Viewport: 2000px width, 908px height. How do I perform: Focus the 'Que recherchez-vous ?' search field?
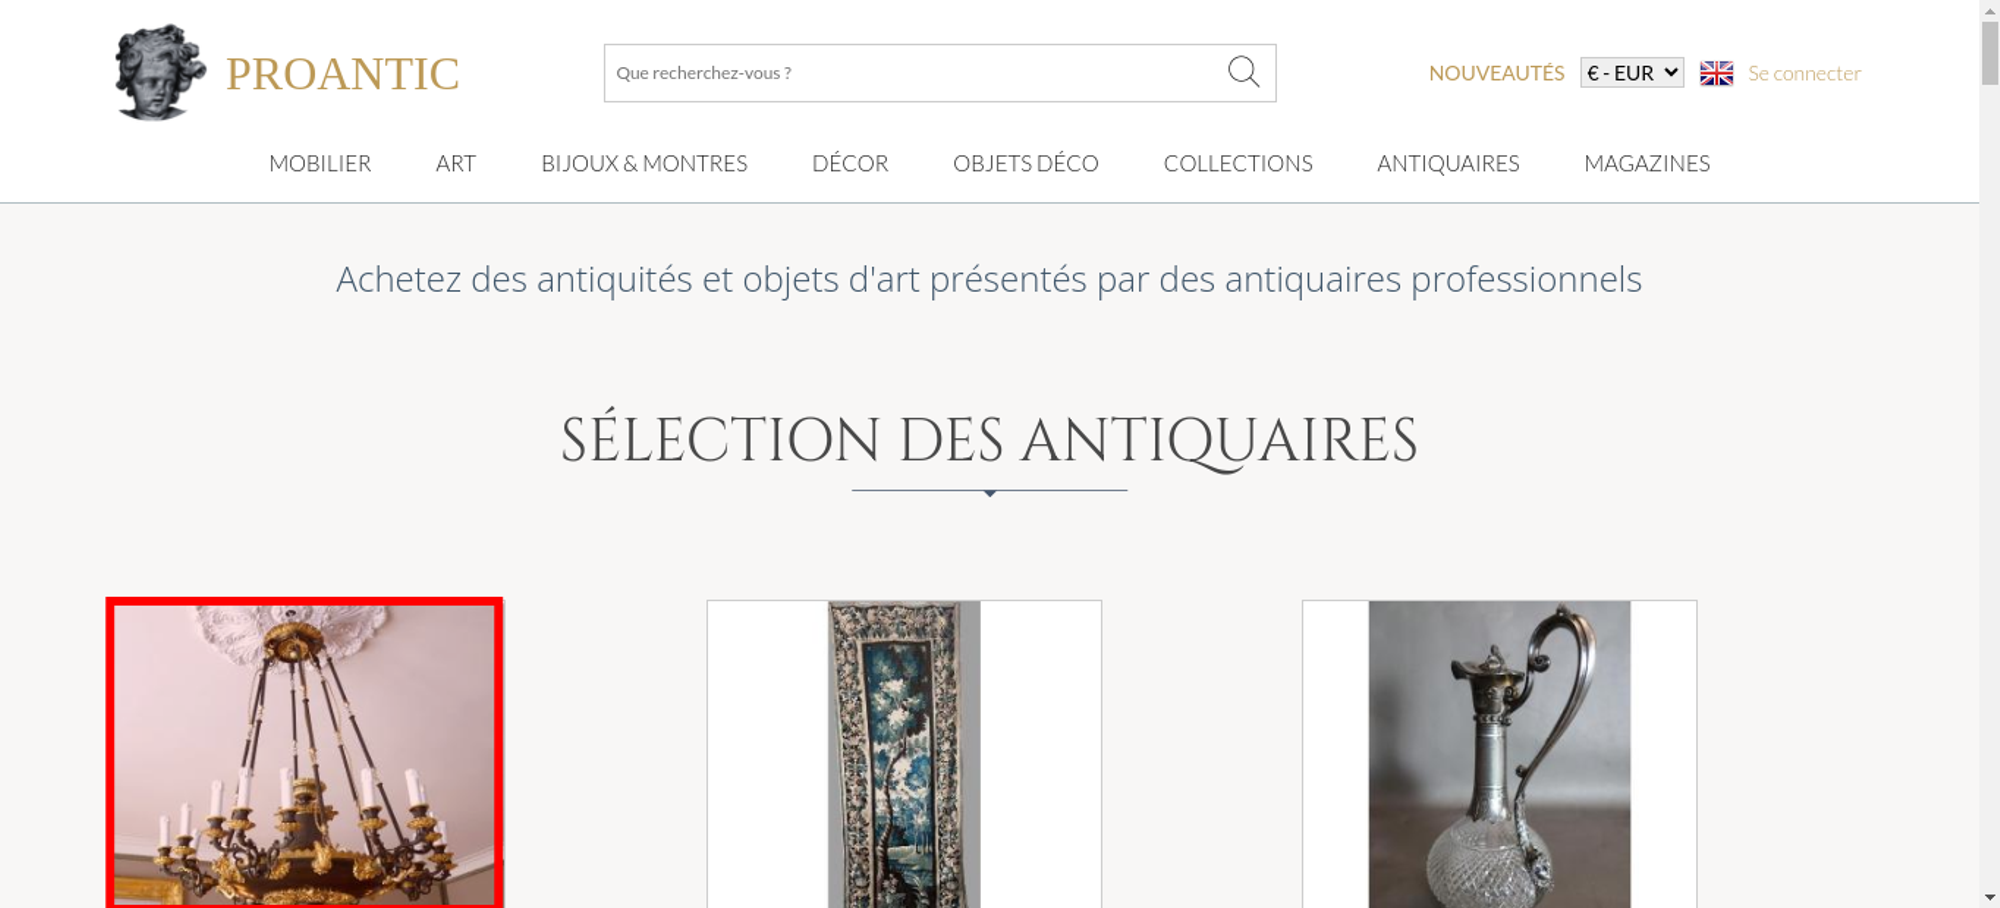[915, 73]
